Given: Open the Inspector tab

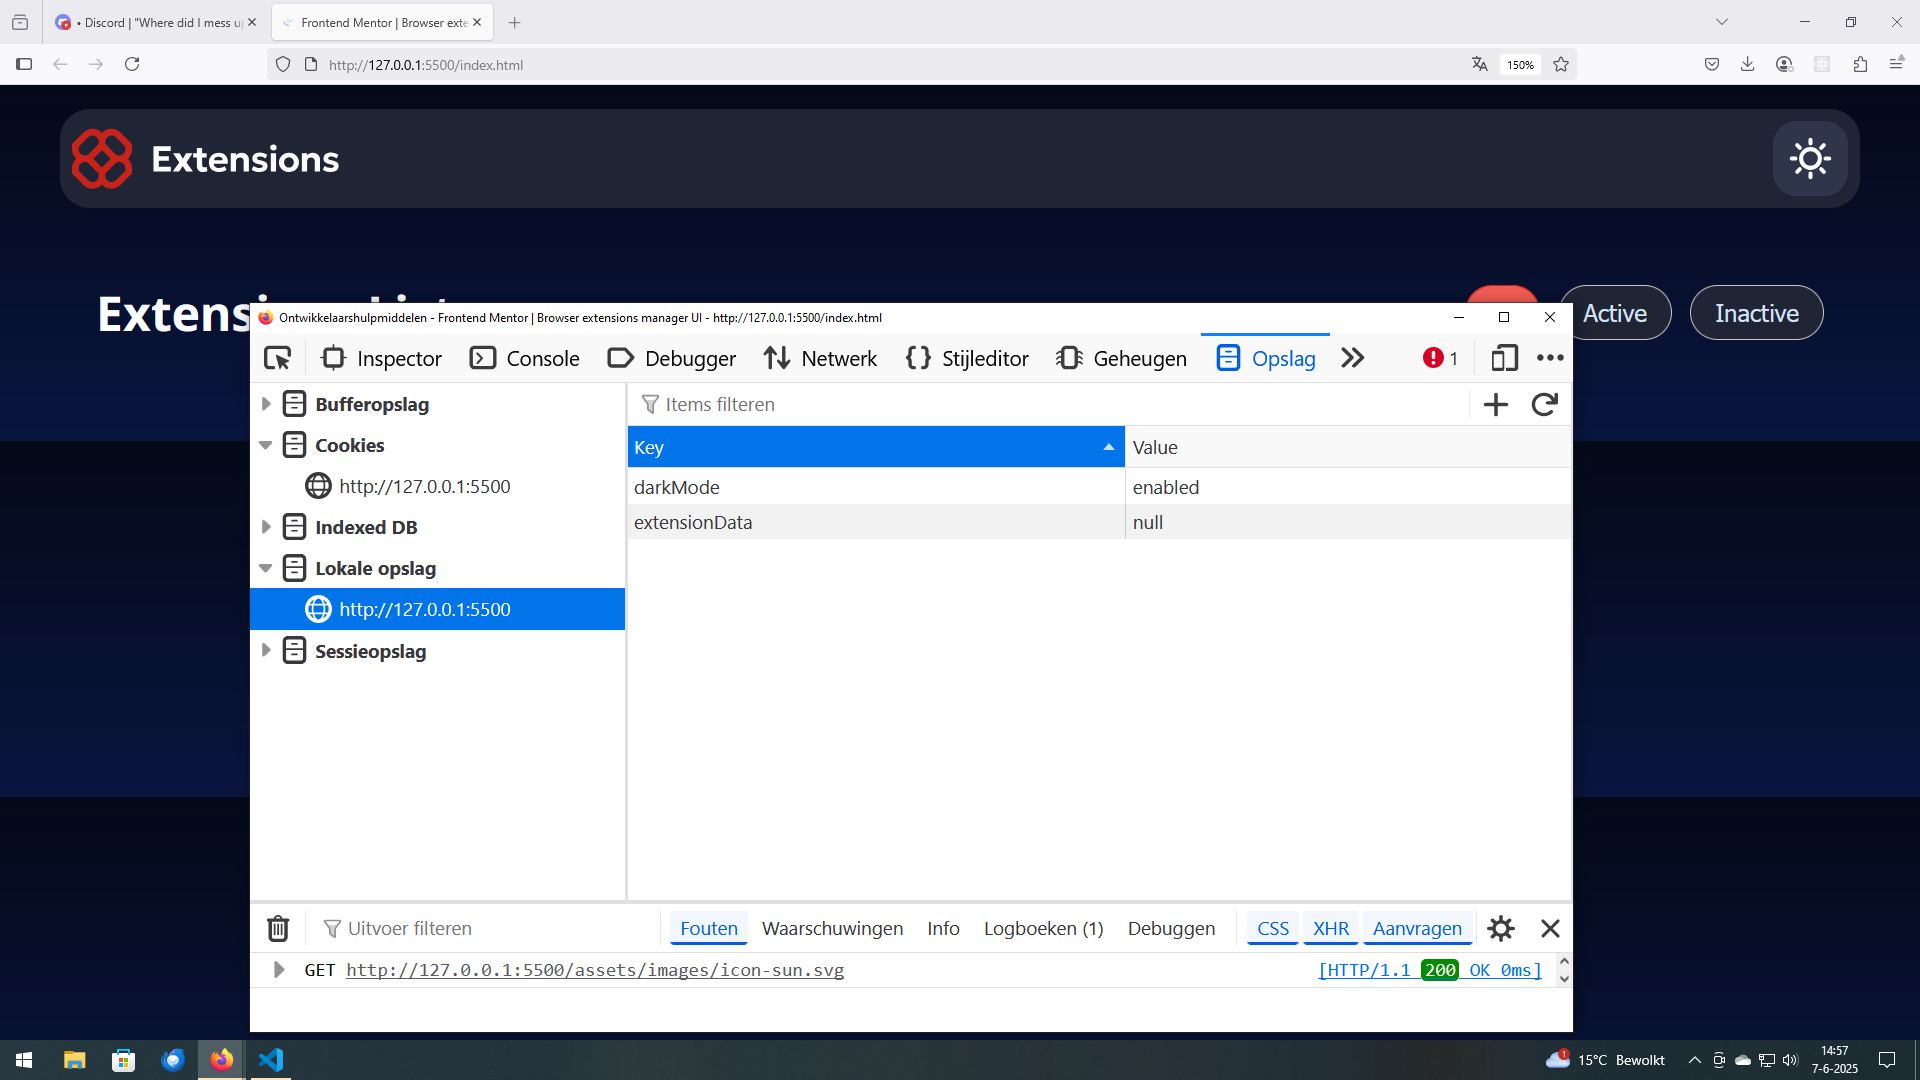Looking at the screenshot, I should pyautogui.click(x=381, y=358).
